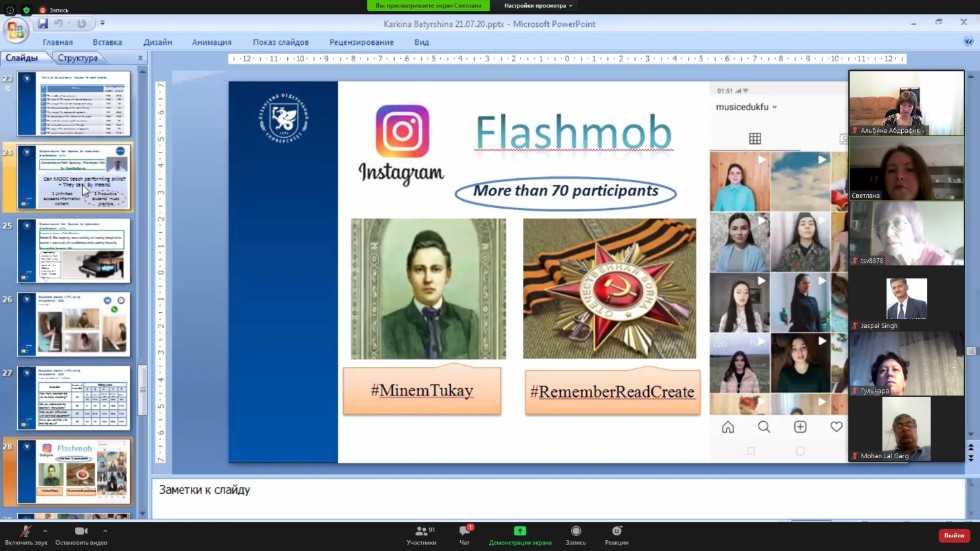Click the PowerPoint Office button

15,29
